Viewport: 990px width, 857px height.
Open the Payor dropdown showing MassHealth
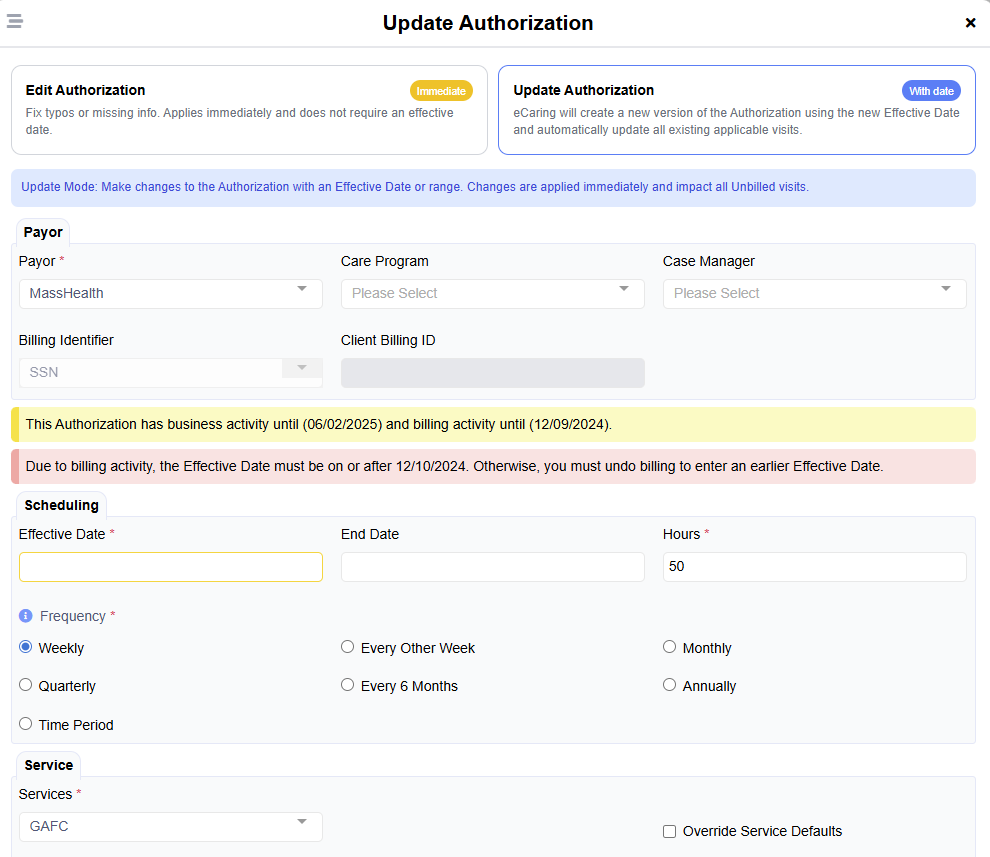pos(170,293)
